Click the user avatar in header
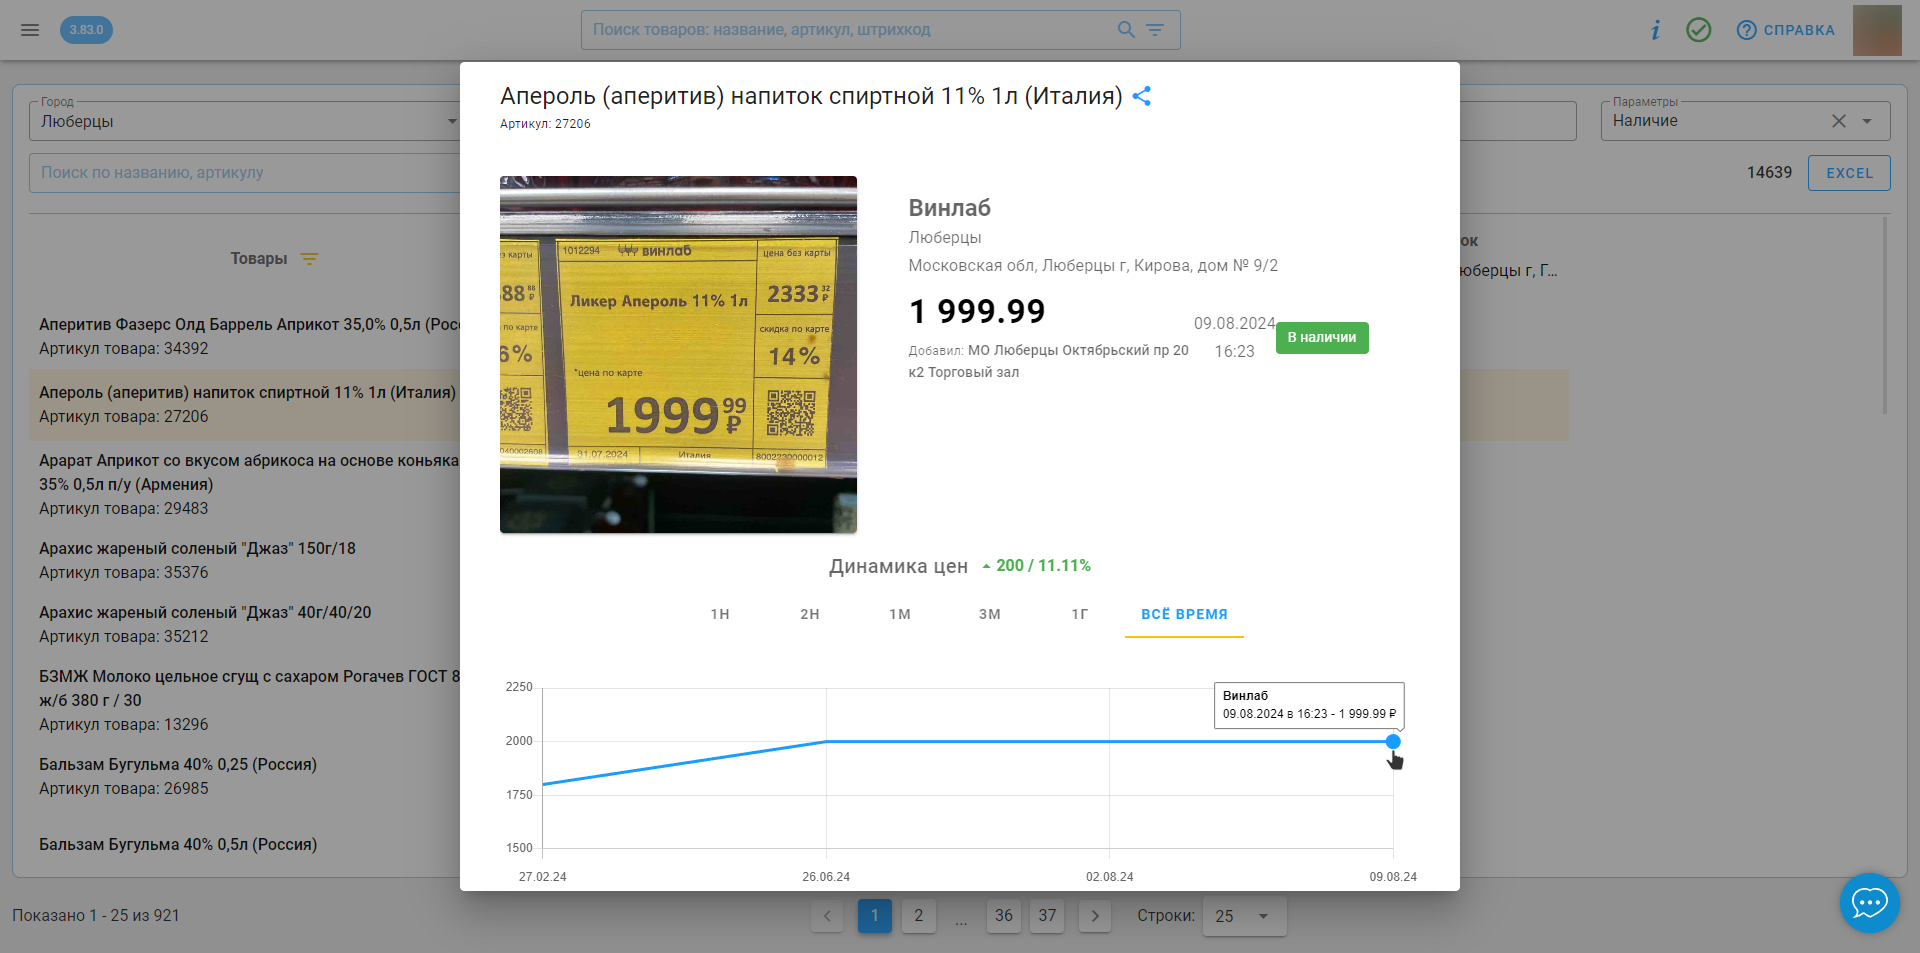 coord(1877,30)
